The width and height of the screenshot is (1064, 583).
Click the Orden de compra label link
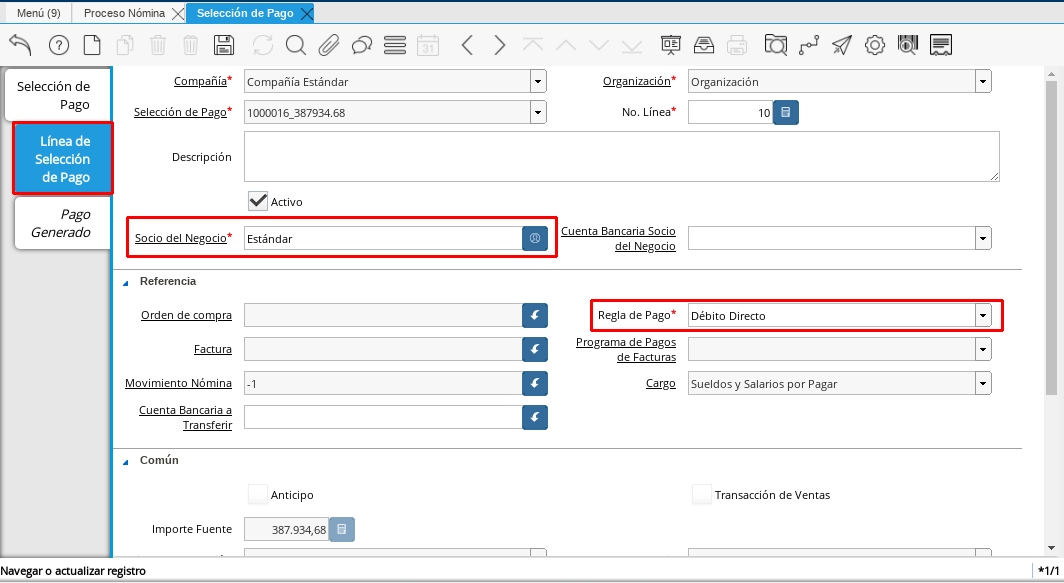(187, 316)
